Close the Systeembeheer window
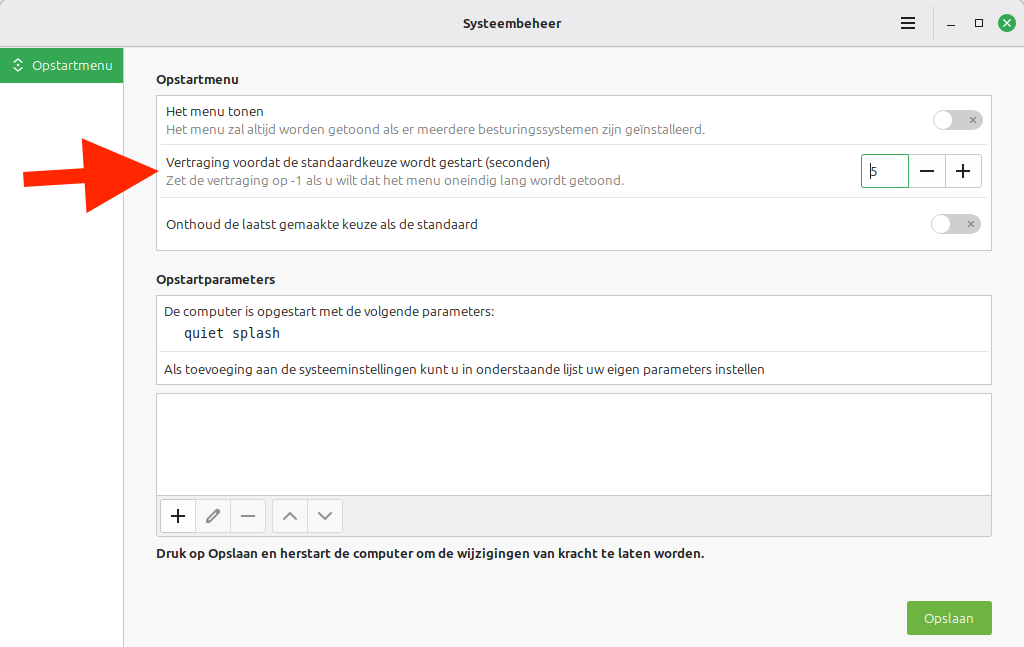 click(1006, 23)
